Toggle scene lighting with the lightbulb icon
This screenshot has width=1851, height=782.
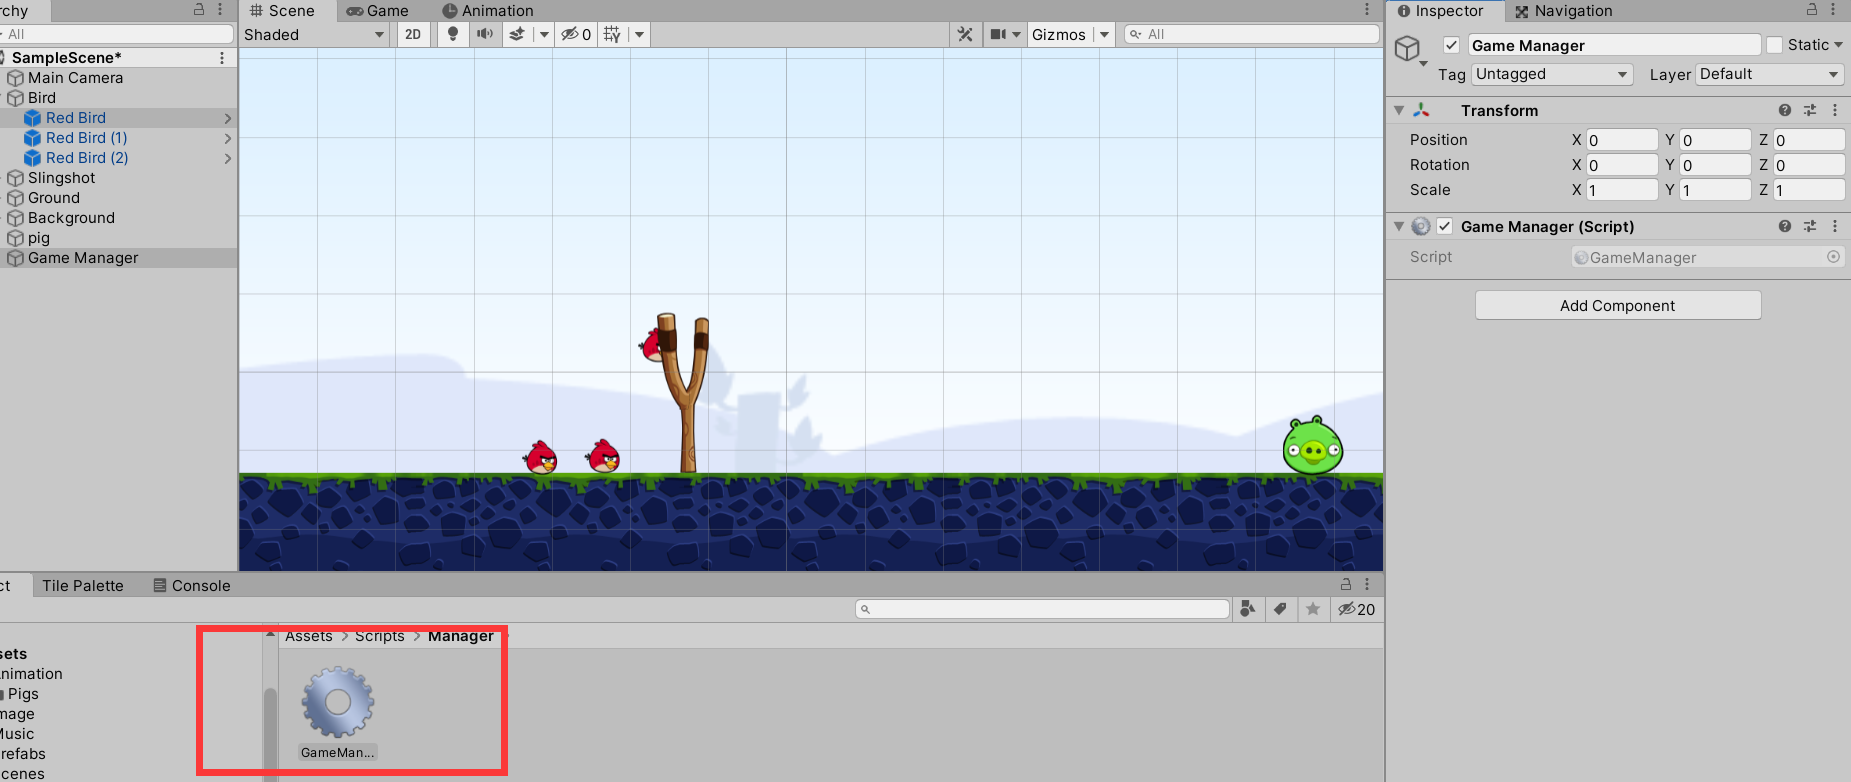coord(453,34)
